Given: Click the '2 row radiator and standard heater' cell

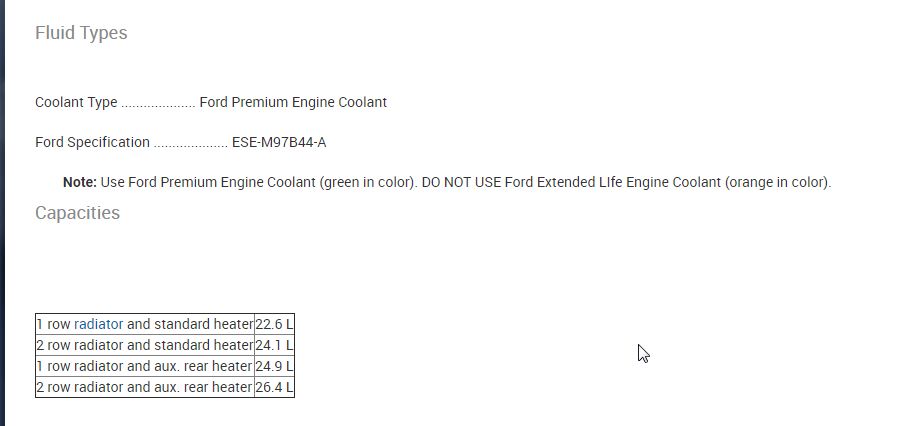Looking at the screenshot, I should click(x=144, y=345).
